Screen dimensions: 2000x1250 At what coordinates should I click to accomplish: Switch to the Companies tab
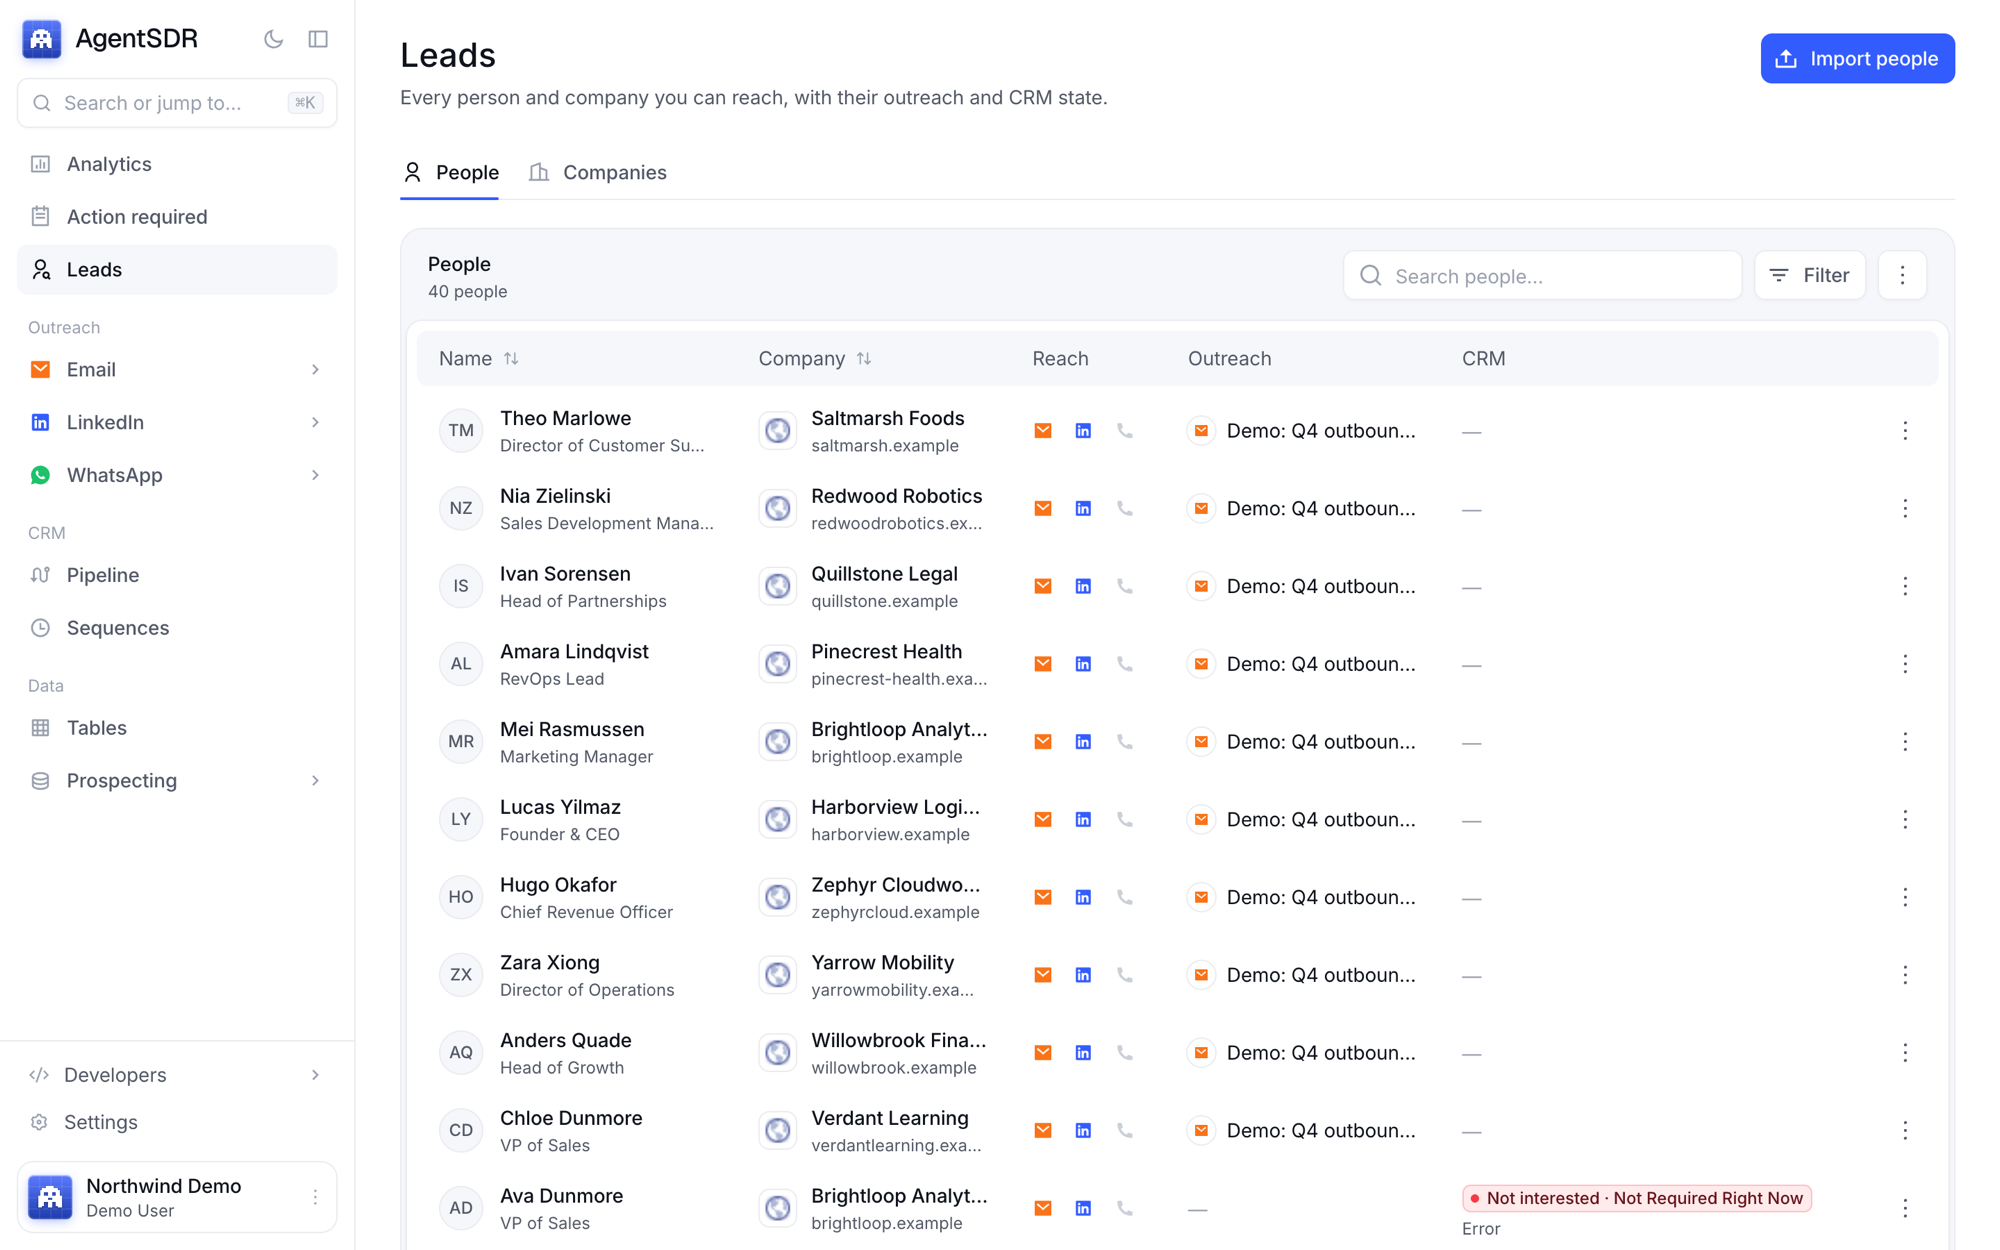tap(598, 173)
